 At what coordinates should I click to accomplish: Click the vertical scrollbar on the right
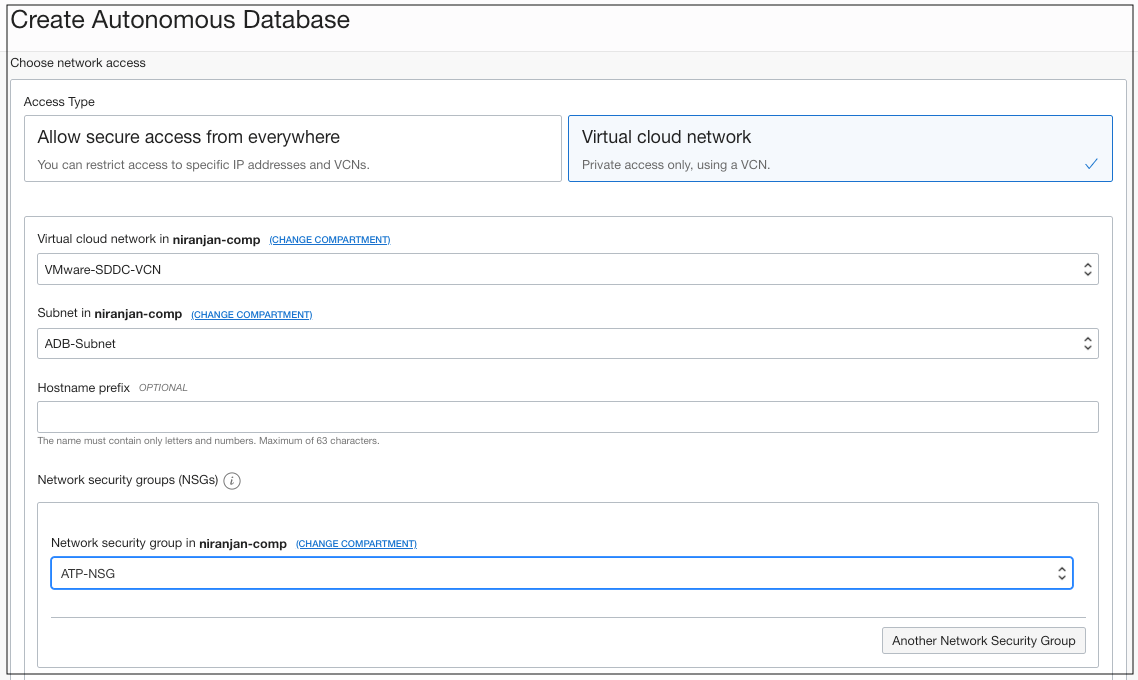[1133, 340]
